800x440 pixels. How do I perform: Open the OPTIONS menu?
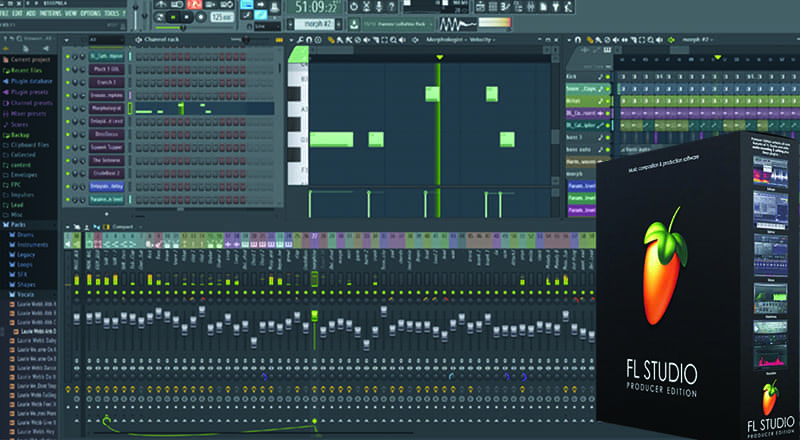click(x=90, y=13)
